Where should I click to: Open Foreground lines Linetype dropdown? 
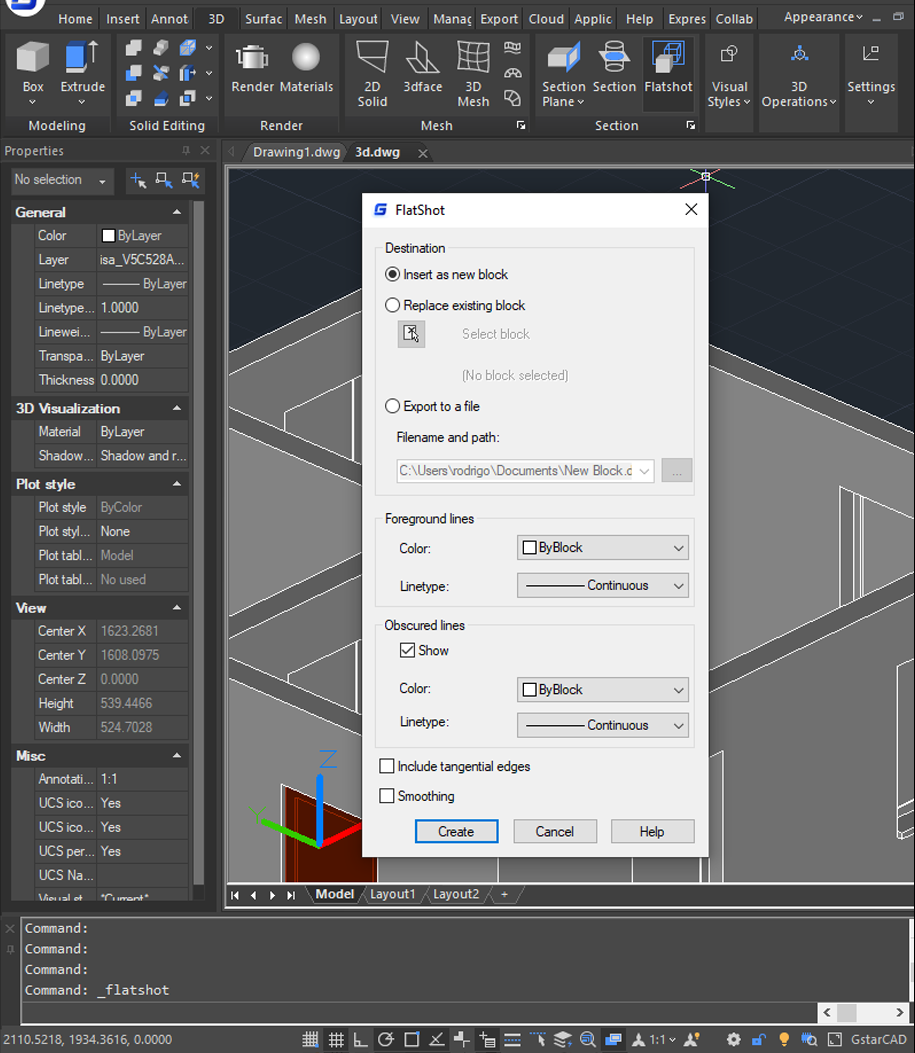tap(603, 586)
